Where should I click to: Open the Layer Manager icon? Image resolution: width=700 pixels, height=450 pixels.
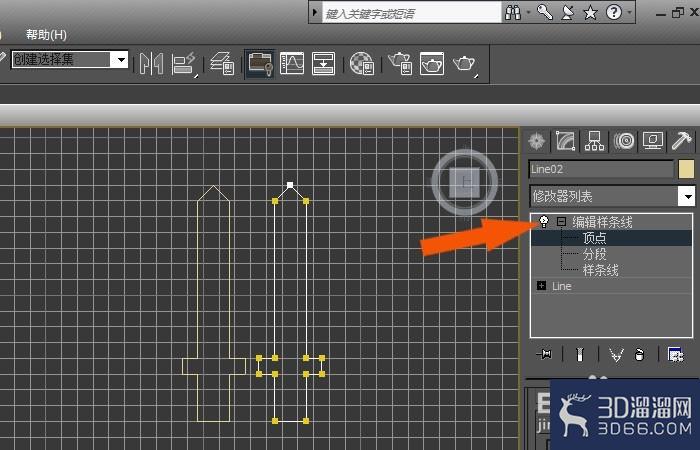(223, 63)
